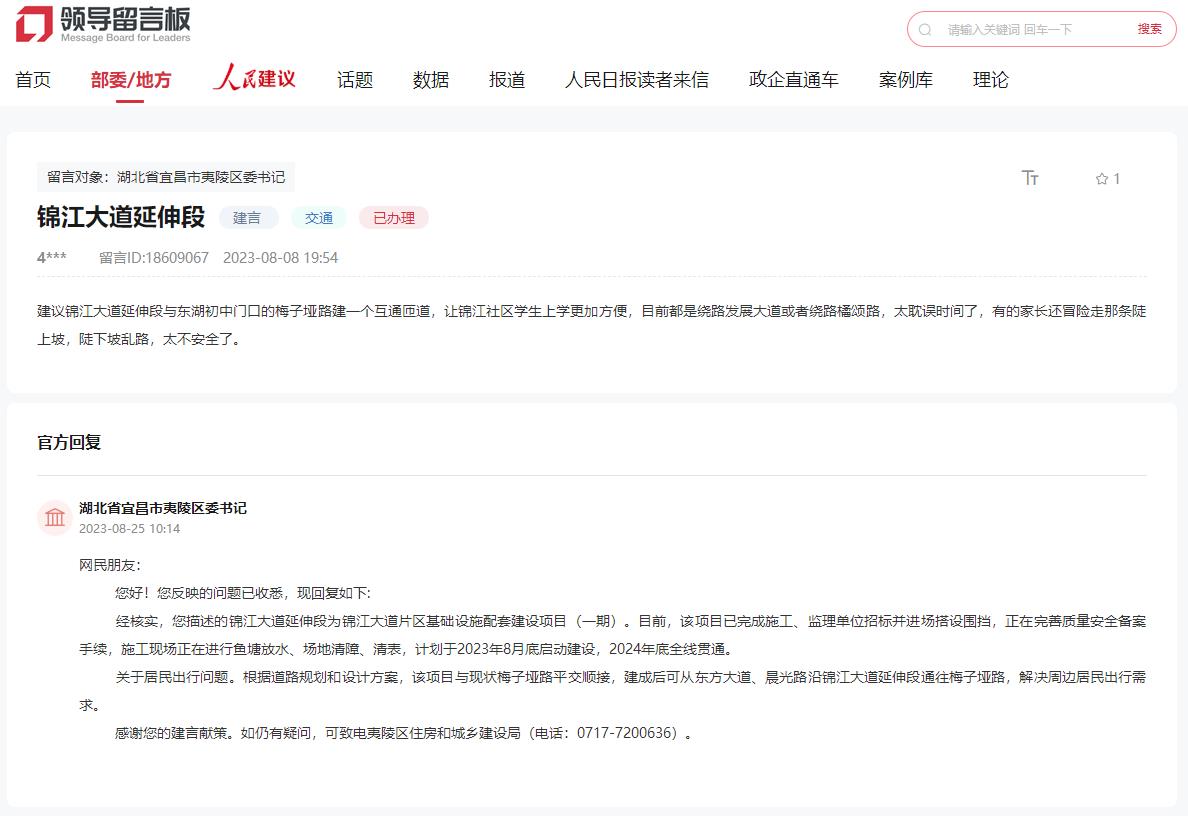Open the font size Tt control
1188x816 pixels.
tap(1031, 178)
